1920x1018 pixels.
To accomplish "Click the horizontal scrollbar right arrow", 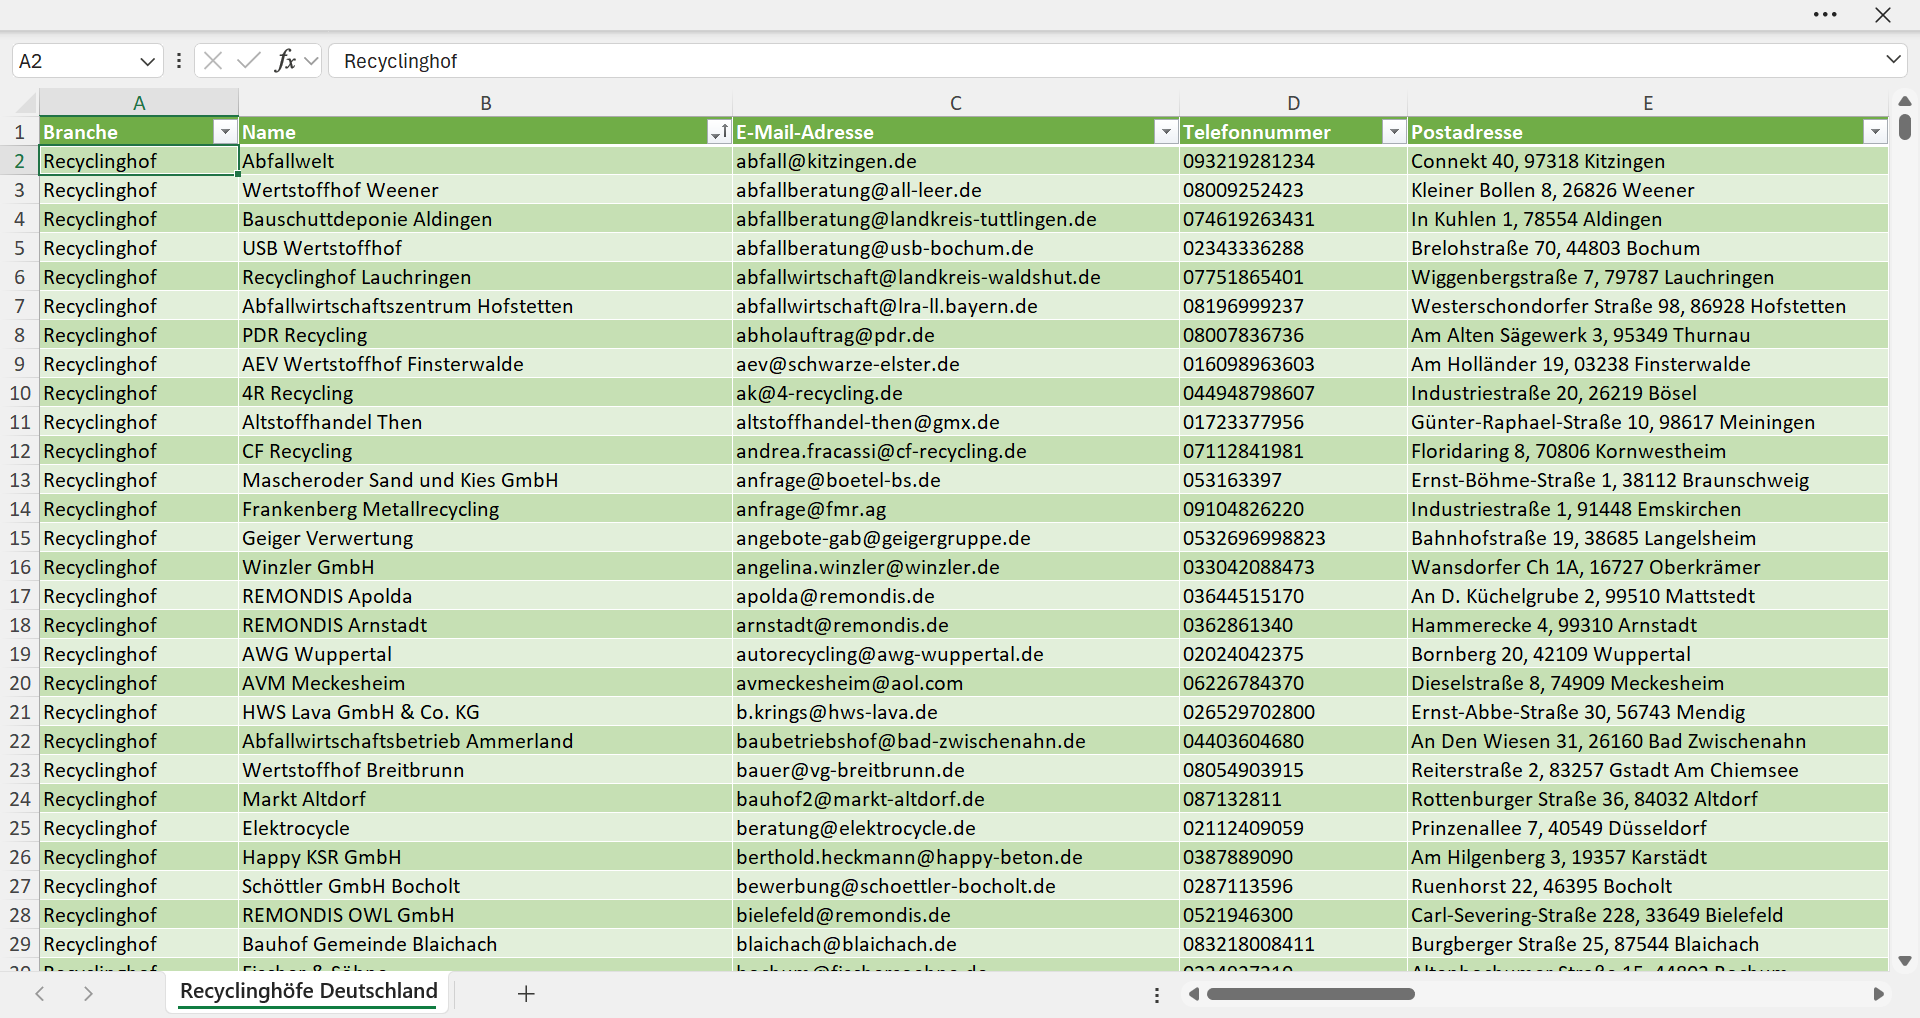I will pyautogui.click(x=1878, y=994).
